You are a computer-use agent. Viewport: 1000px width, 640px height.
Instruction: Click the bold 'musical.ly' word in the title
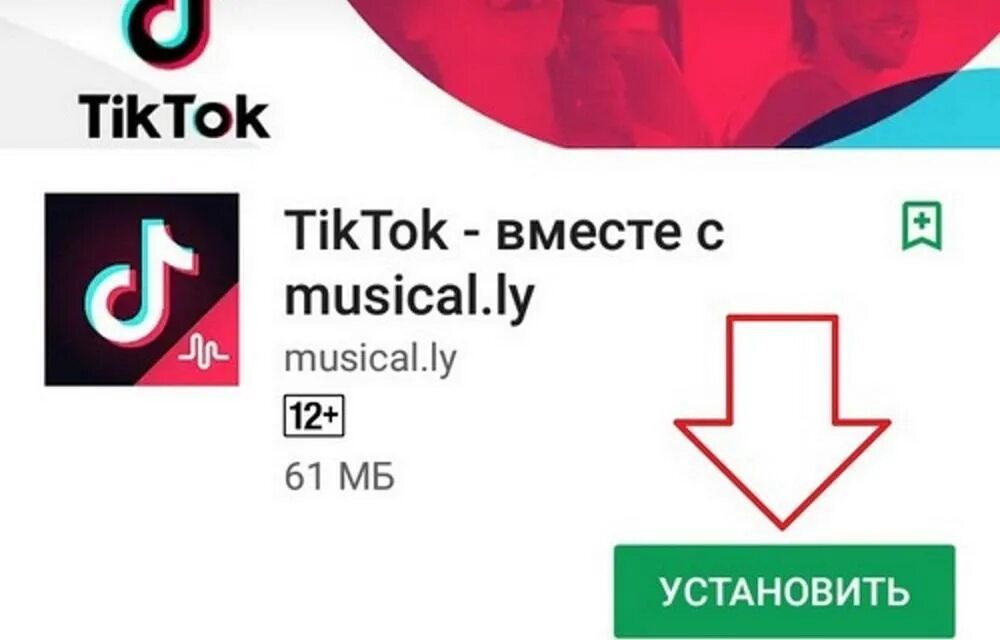click(x=408, y=297)
